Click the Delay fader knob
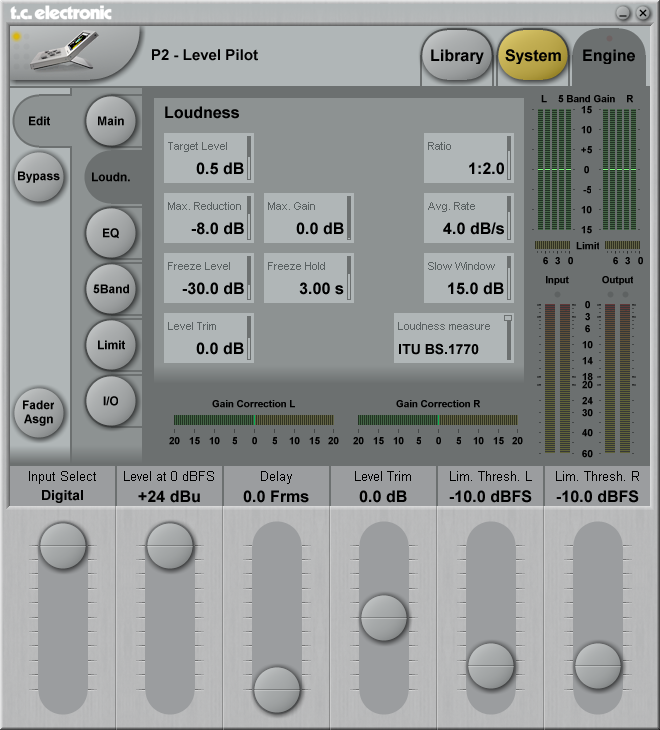This screenshot has height=730, width=660. pos(277,690)
